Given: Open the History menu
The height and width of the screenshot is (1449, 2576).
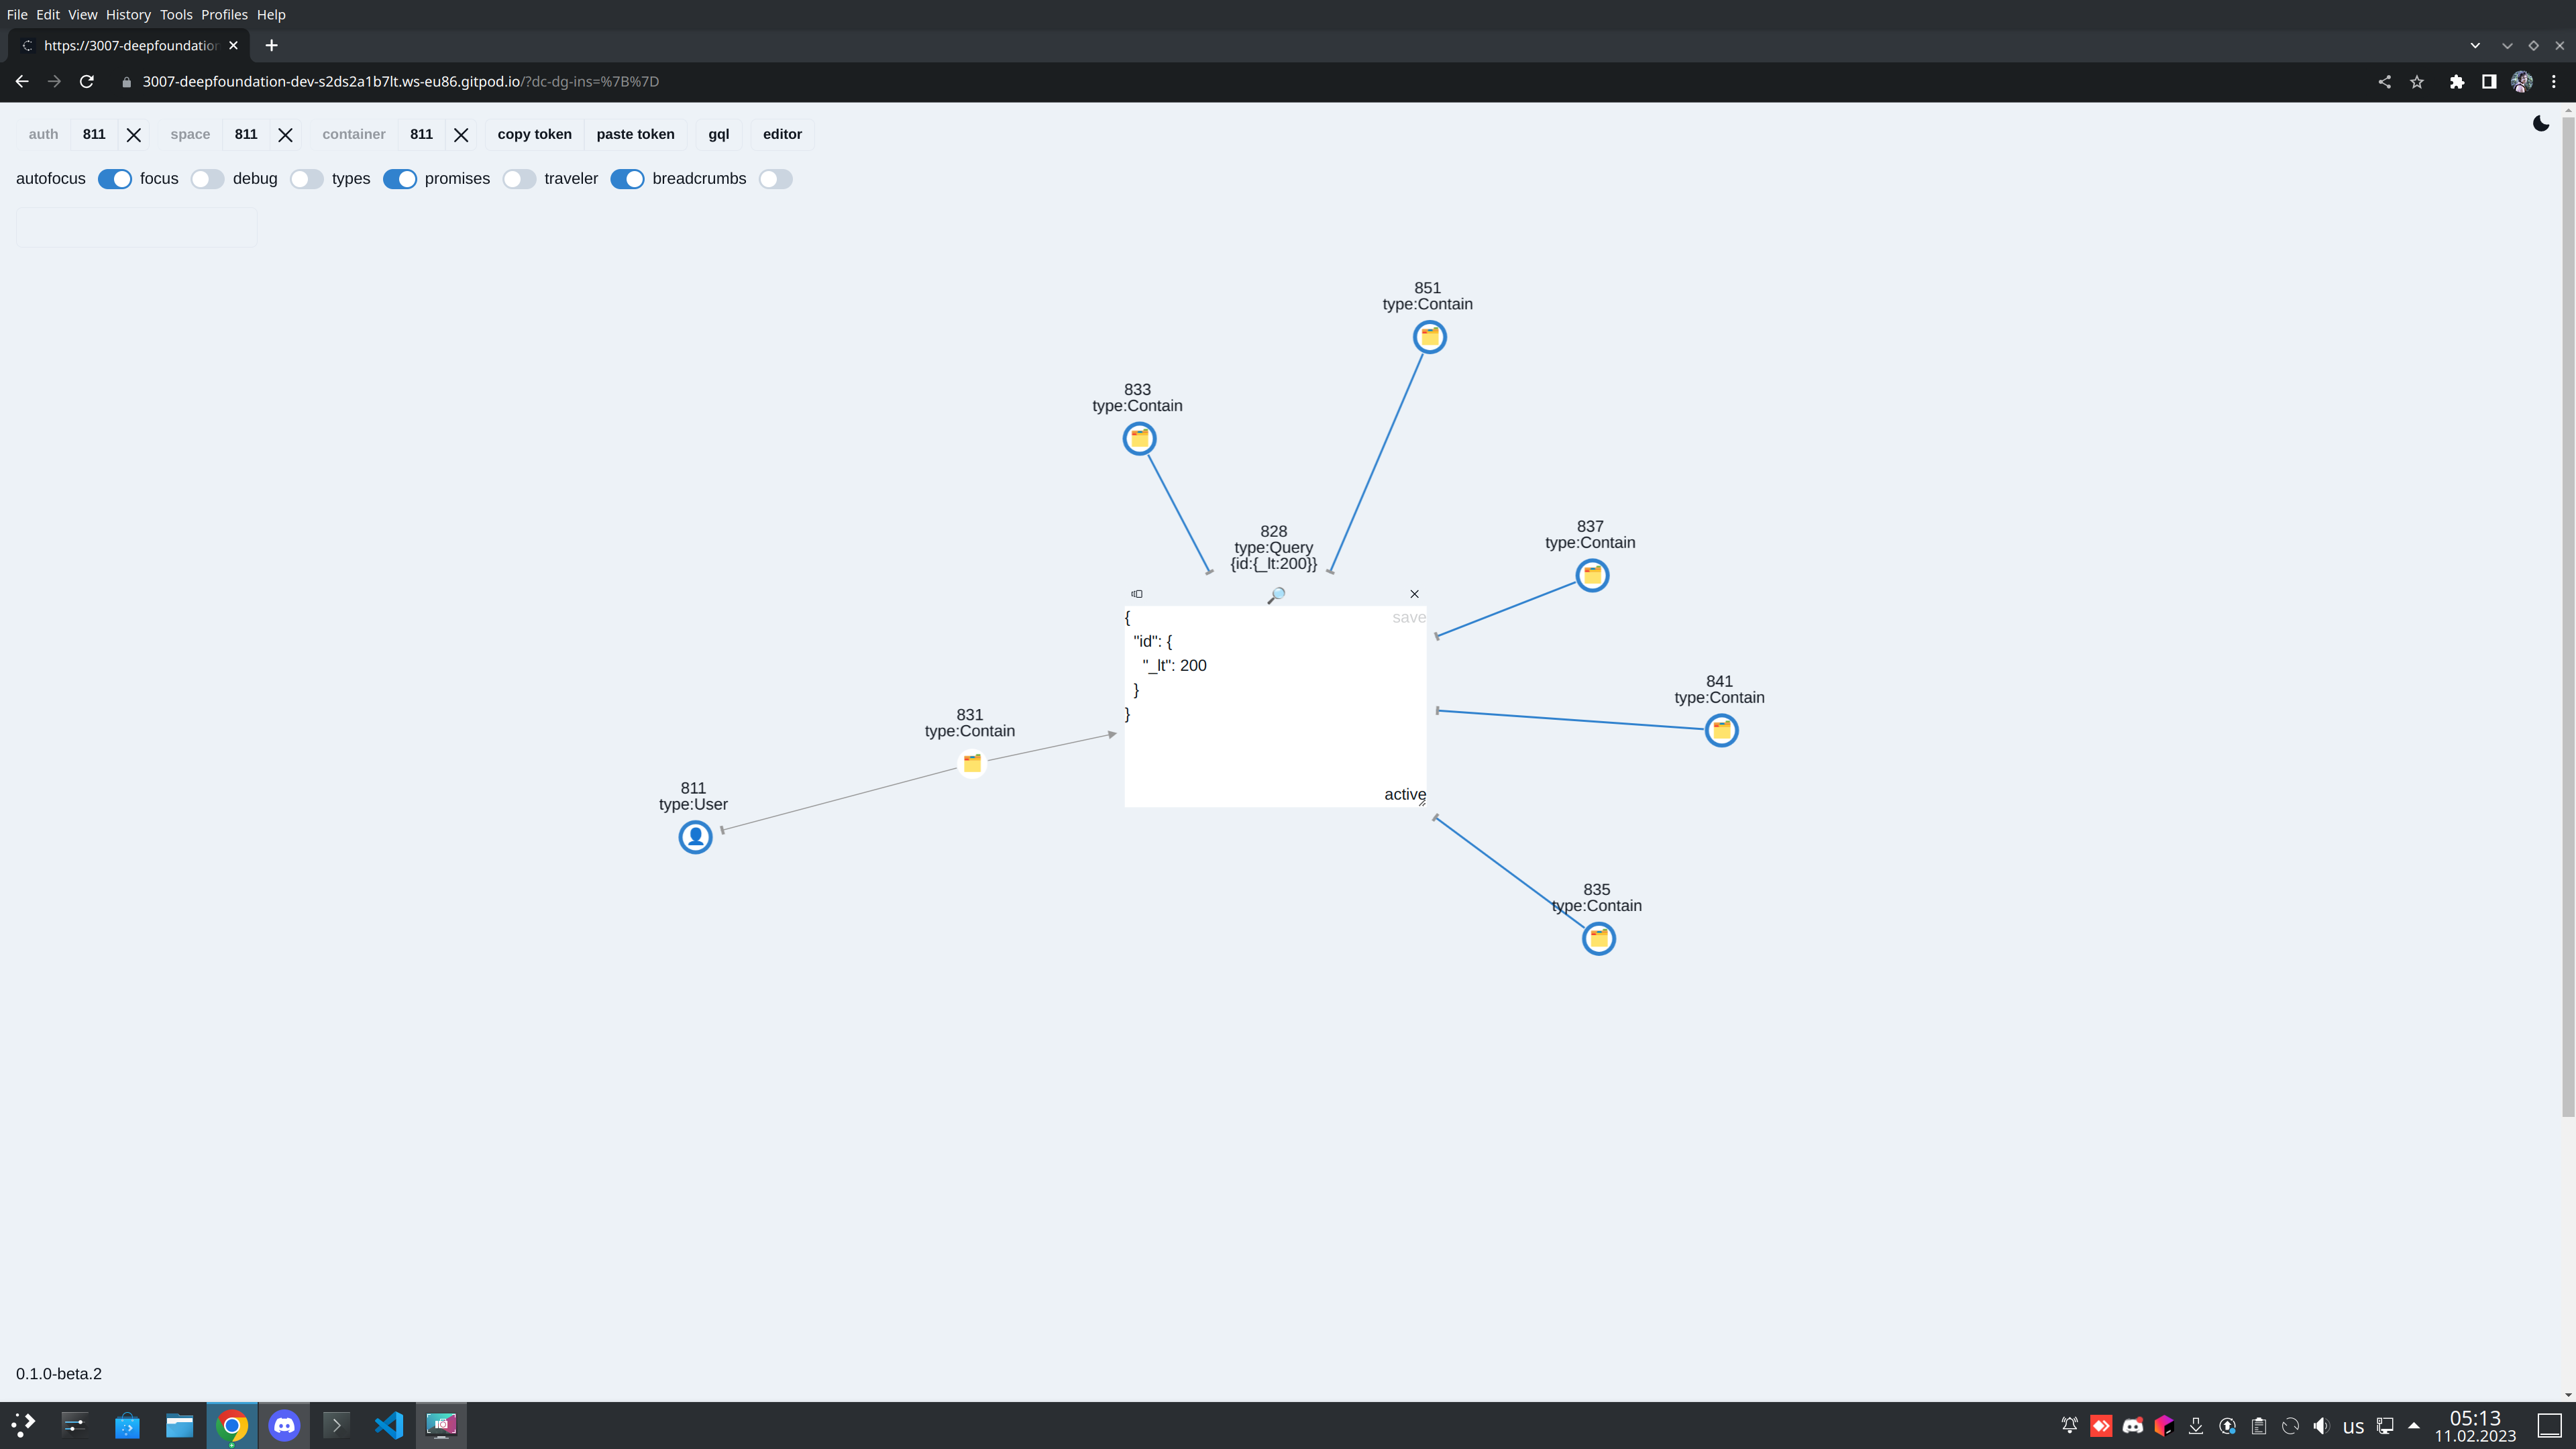Looking at the screenshot, I should [x=128, y=15].
